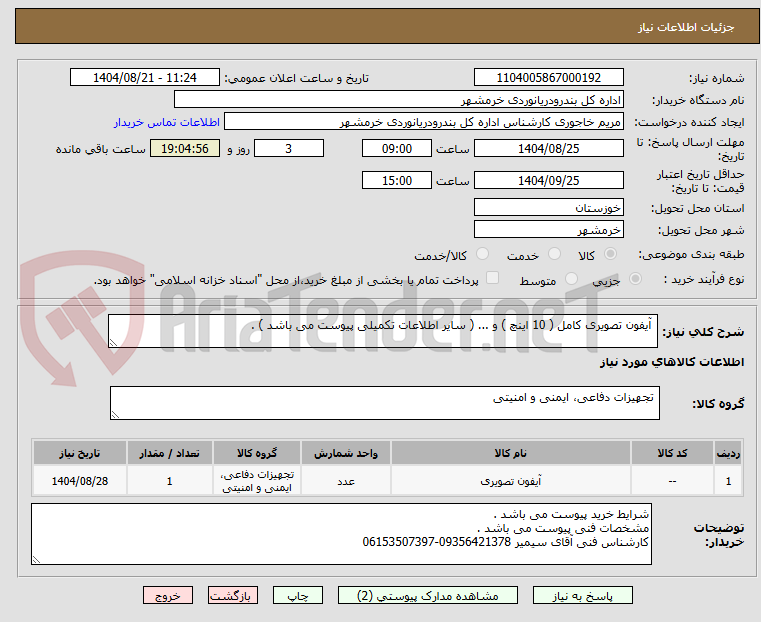Click the بازگشت back button
This screenshot has width=761, height=622.
(232, 595)
